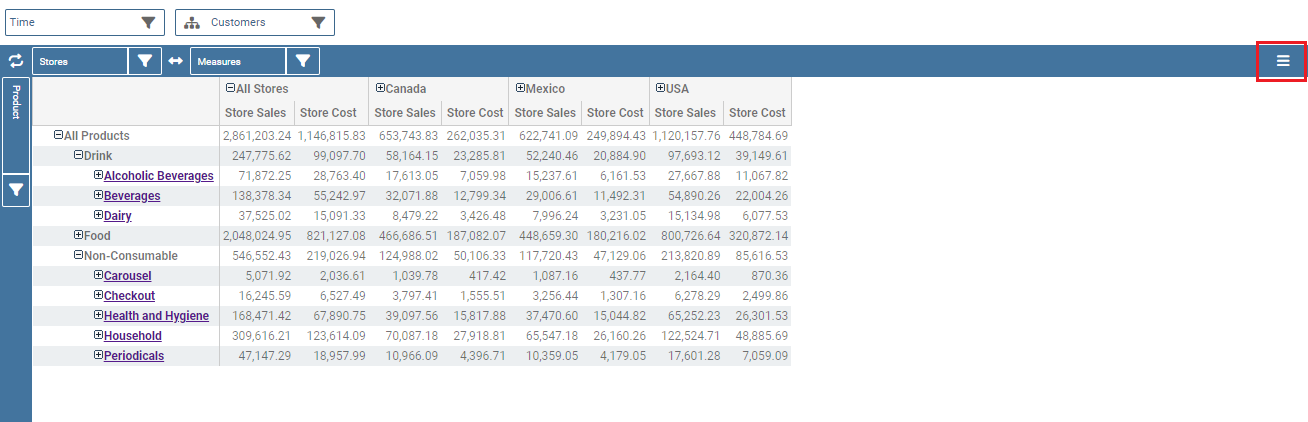
Task: Collapse the All Stores column
Action: tap(230, 88)
